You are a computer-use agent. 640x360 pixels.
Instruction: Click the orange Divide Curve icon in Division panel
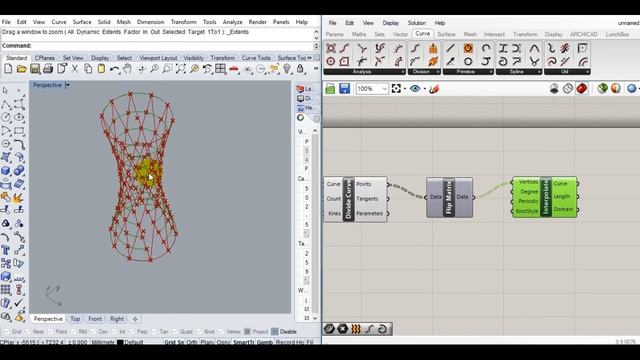click(x=433, y=48)
